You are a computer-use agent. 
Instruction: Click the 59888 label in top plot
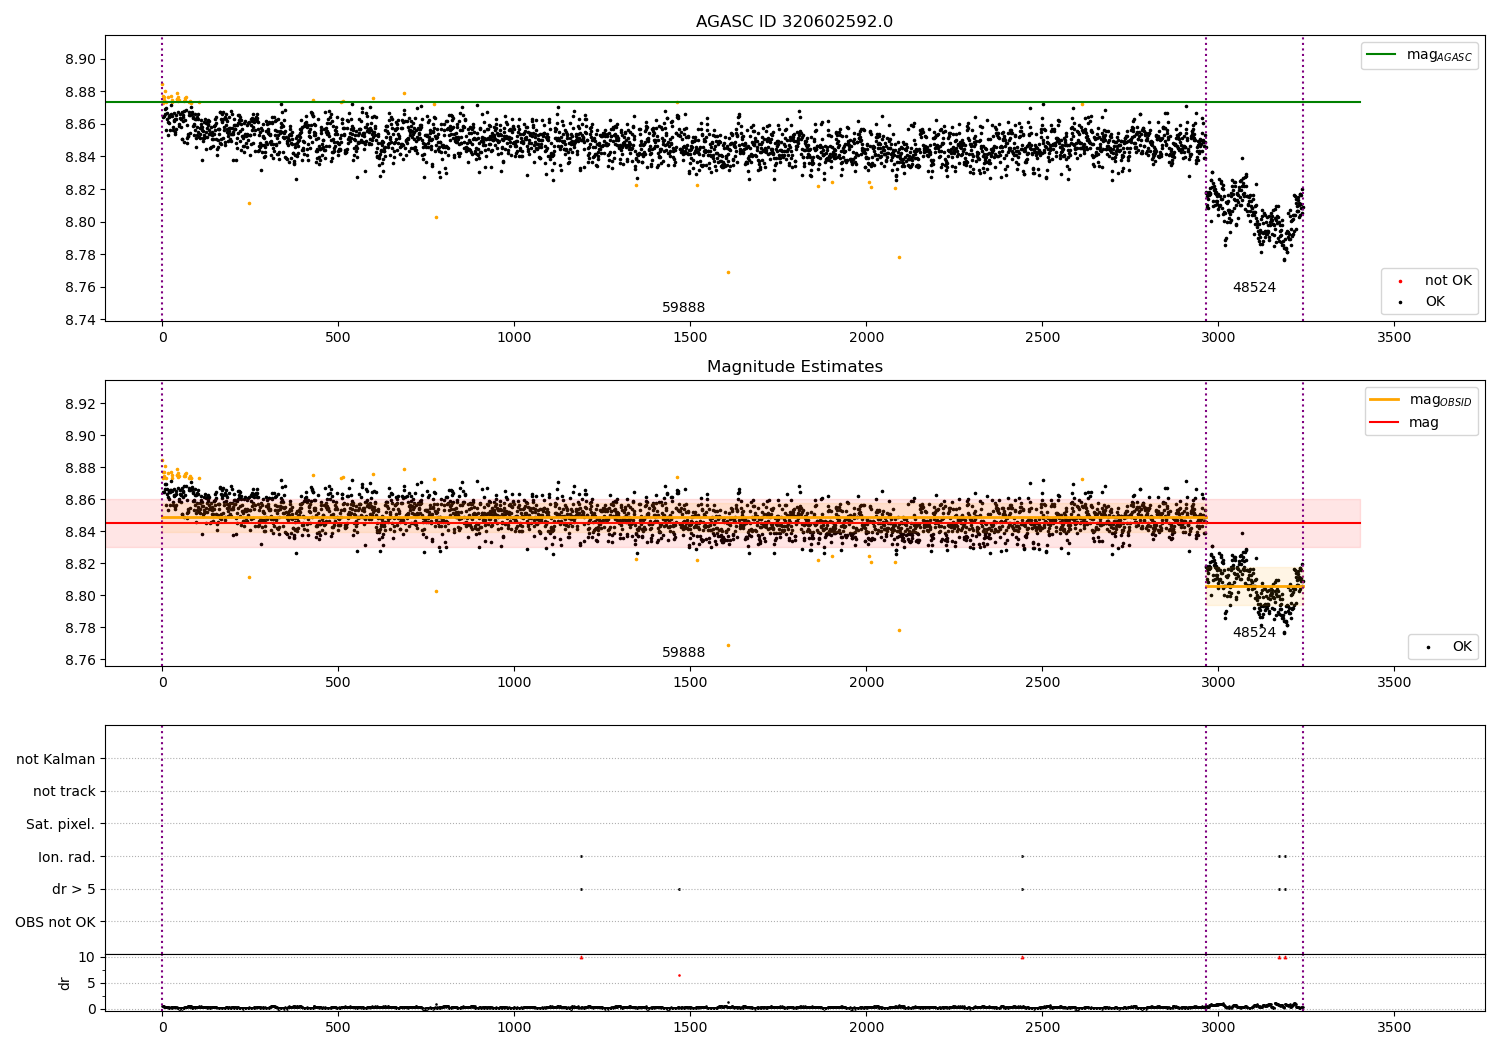pyautogui.click(x=683, y=308)
